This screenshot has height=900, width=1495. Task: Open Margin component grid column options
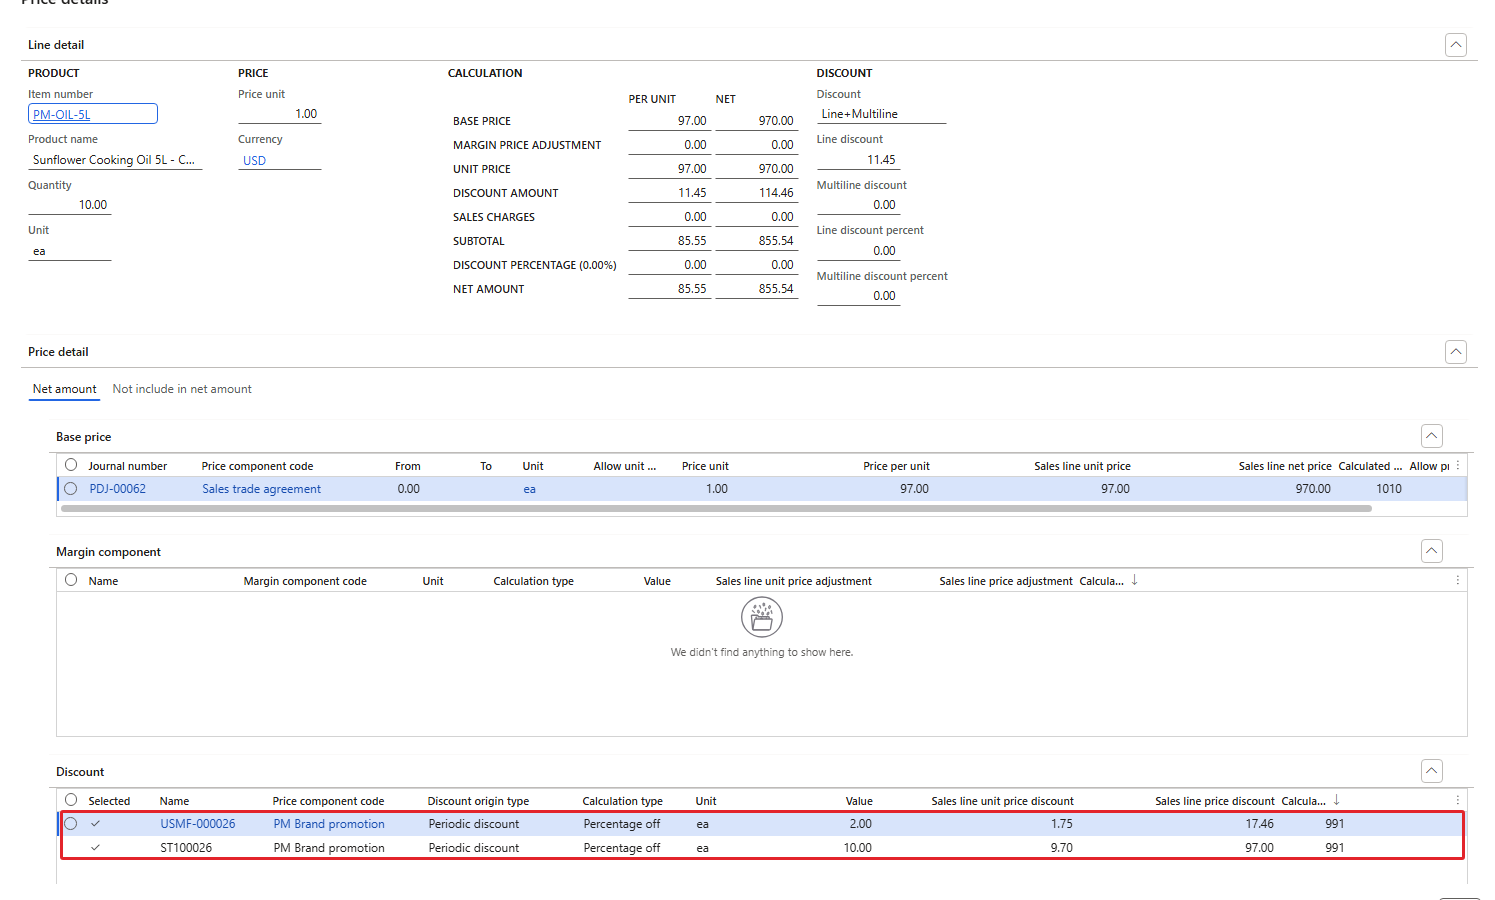pyautogui.click(x=1458, y=580)
